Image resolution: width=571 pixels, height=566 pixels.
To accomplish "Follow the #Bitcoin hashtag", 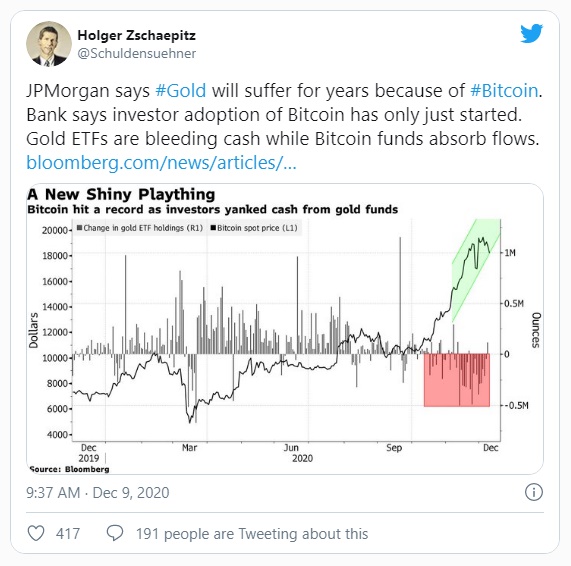I will (504, 90).
